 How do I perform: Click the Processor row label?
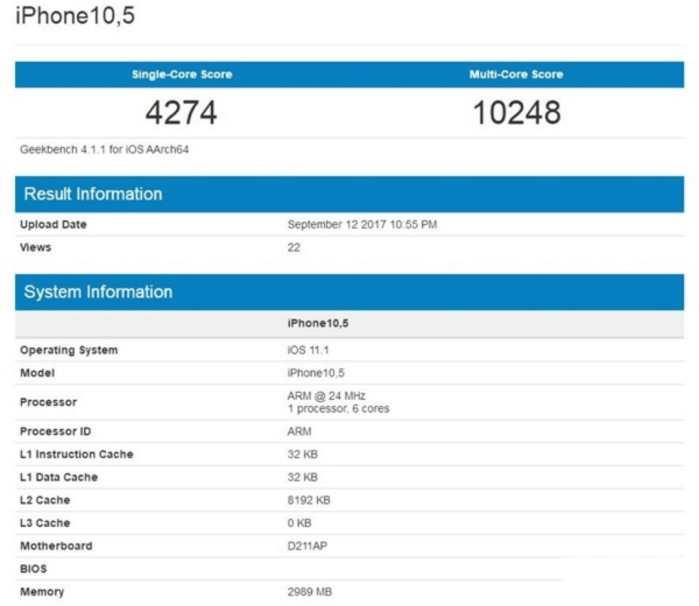(x=48, y=402)
